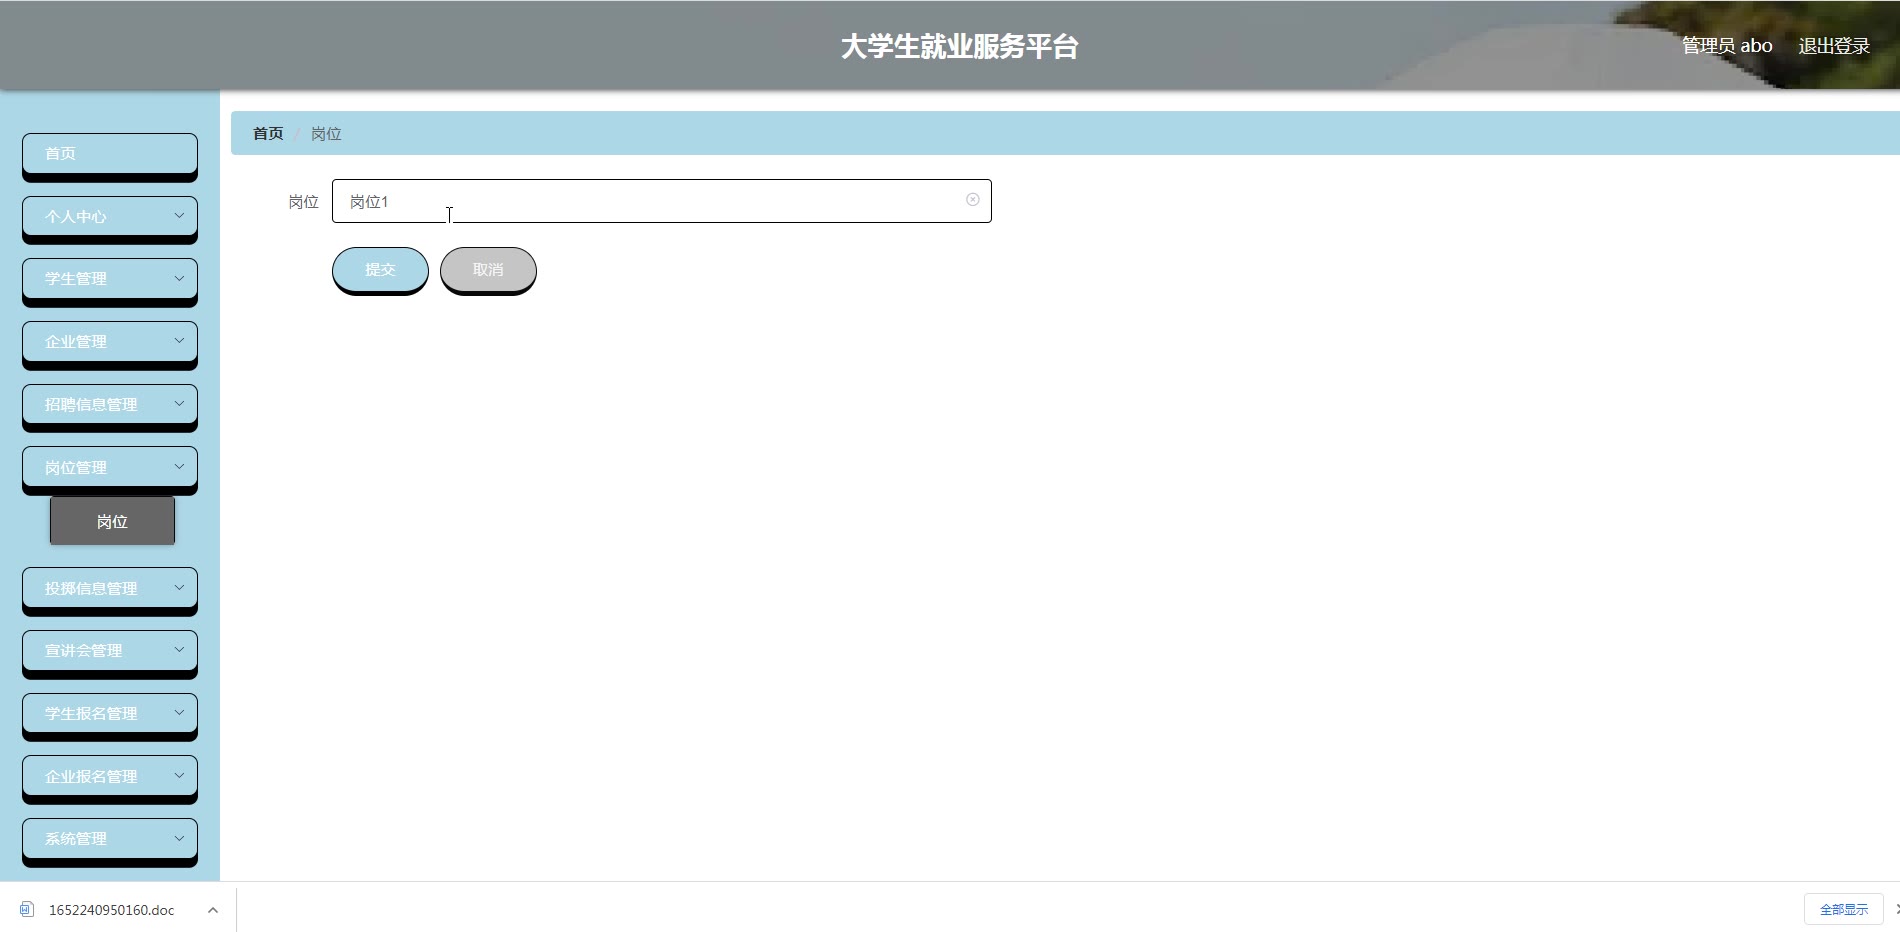Submit the form with 提交 button
The image size is (1900, 932).
click(x=380, y=269)
